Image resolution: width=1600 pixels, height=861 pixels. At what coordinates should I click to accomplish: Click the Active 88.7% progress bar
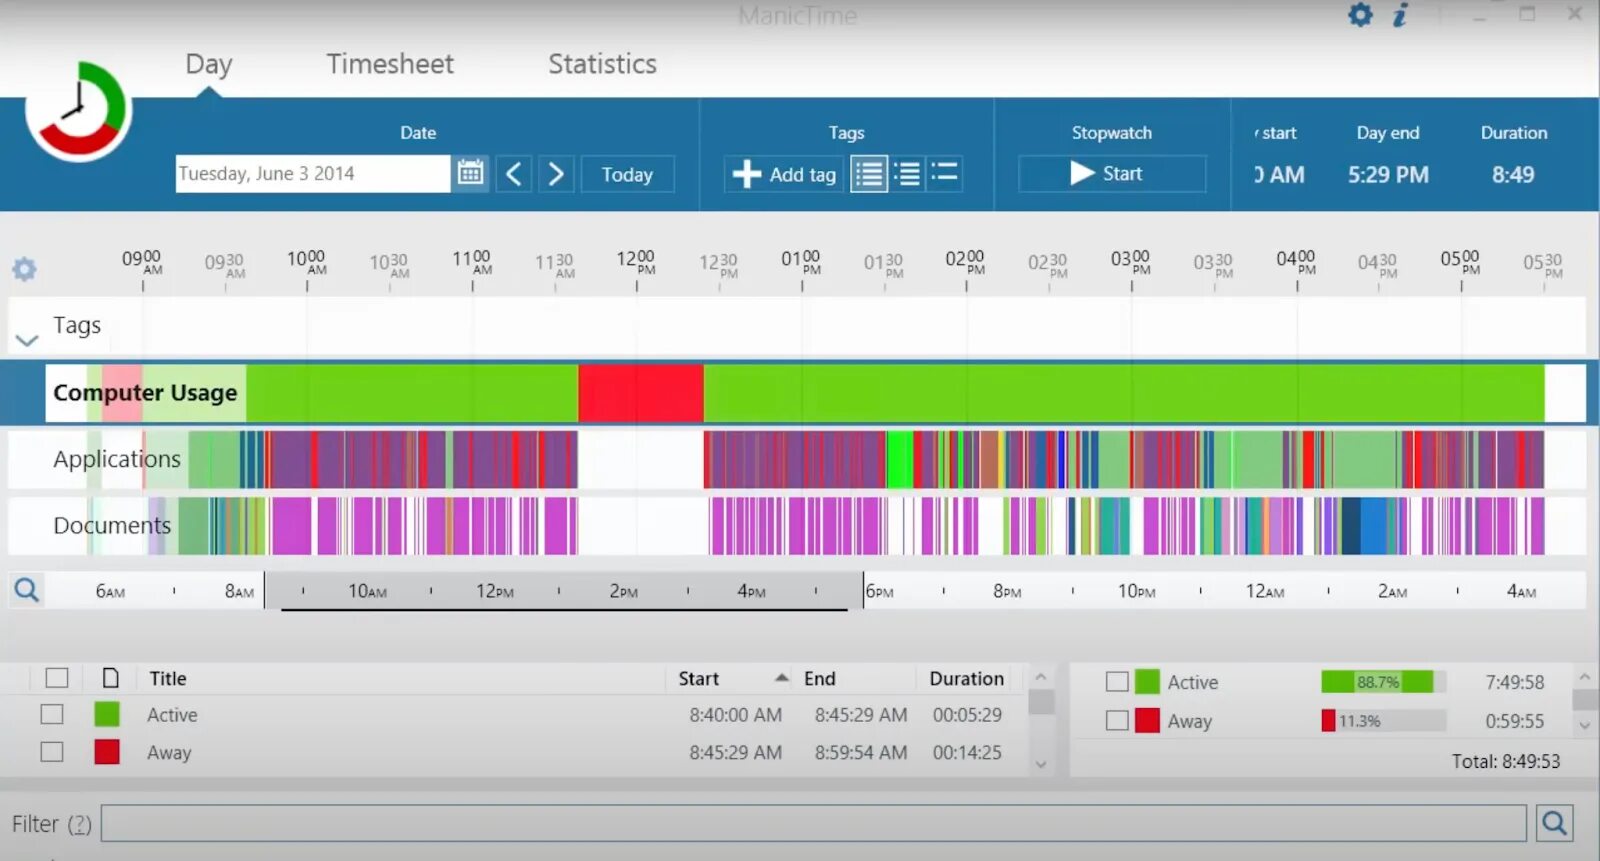click(x=1384, y=682)
